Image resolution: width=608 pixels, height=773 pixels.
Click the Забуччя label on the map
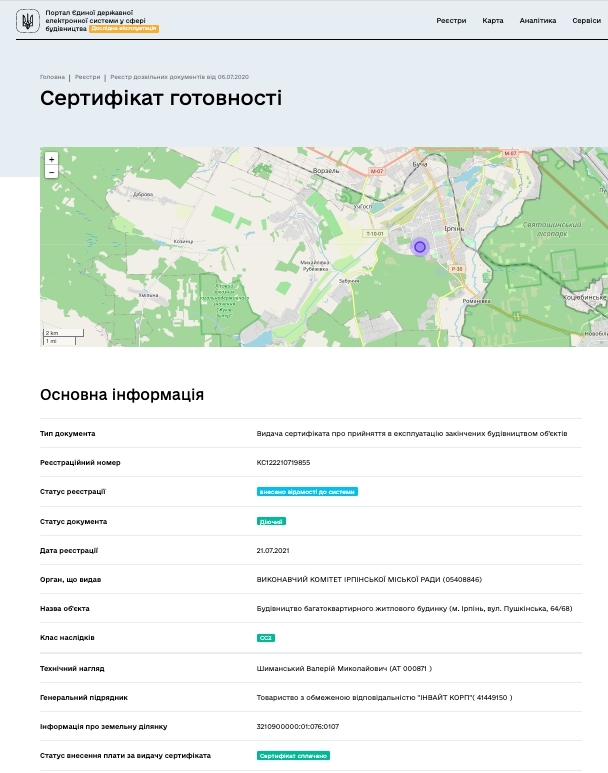[x=349, y=281]
